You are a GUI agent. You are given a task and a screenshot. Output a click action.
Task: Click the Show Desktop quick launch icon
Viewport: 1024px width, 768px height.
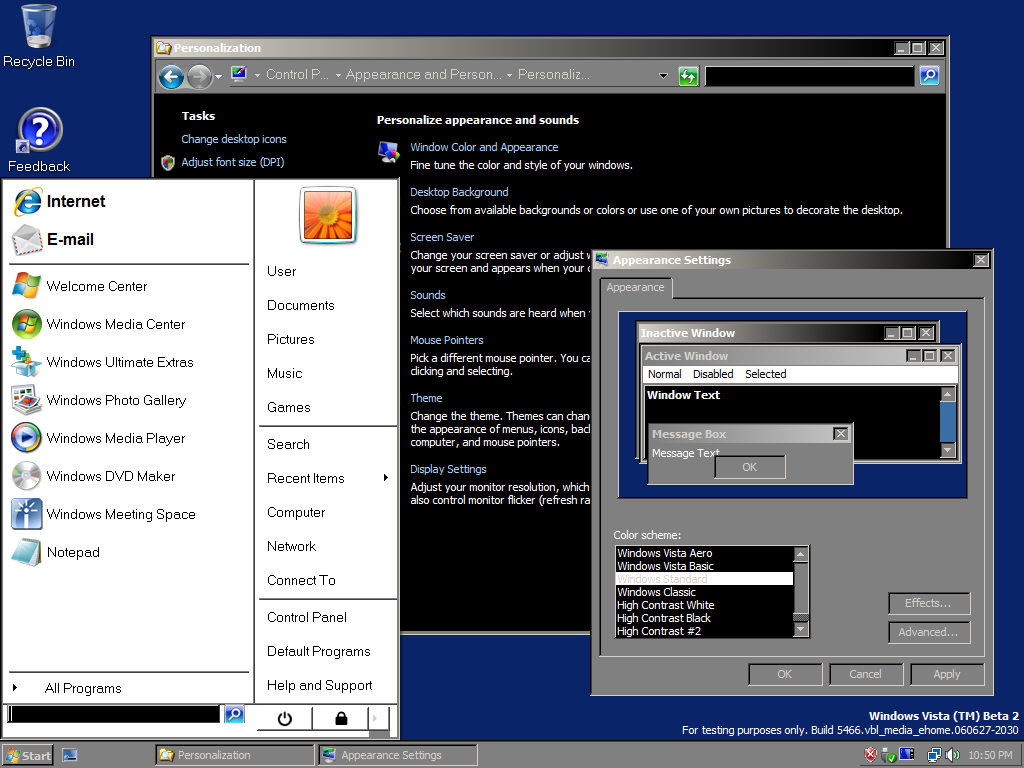70,755
